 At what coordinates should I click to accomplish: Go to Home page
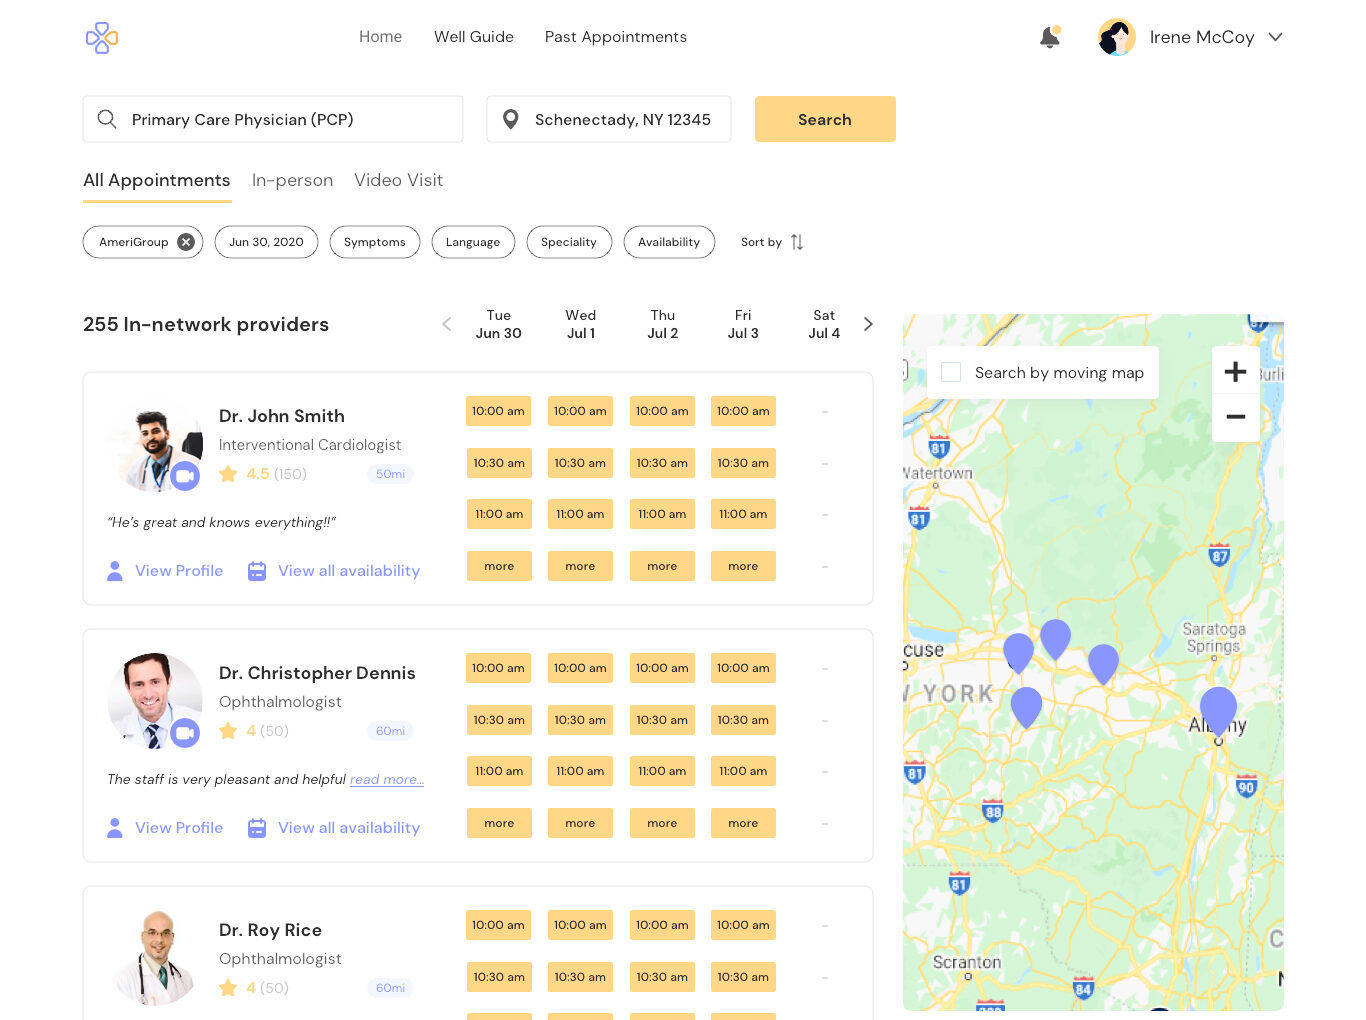coord(380,37)
